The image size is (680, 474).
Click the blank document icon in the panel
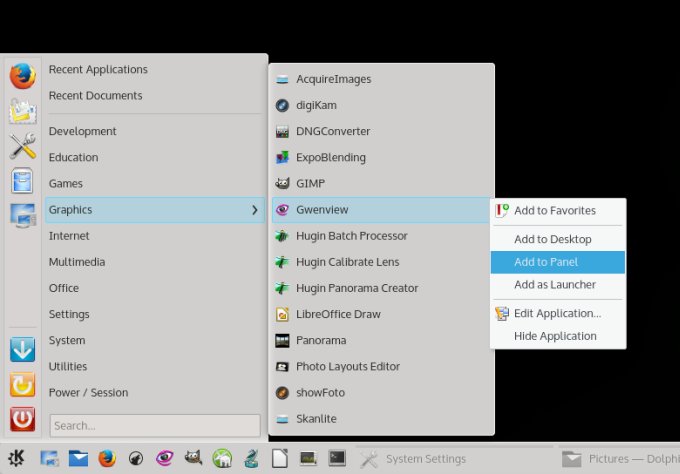pyautogui.click(x=280, y=458)
